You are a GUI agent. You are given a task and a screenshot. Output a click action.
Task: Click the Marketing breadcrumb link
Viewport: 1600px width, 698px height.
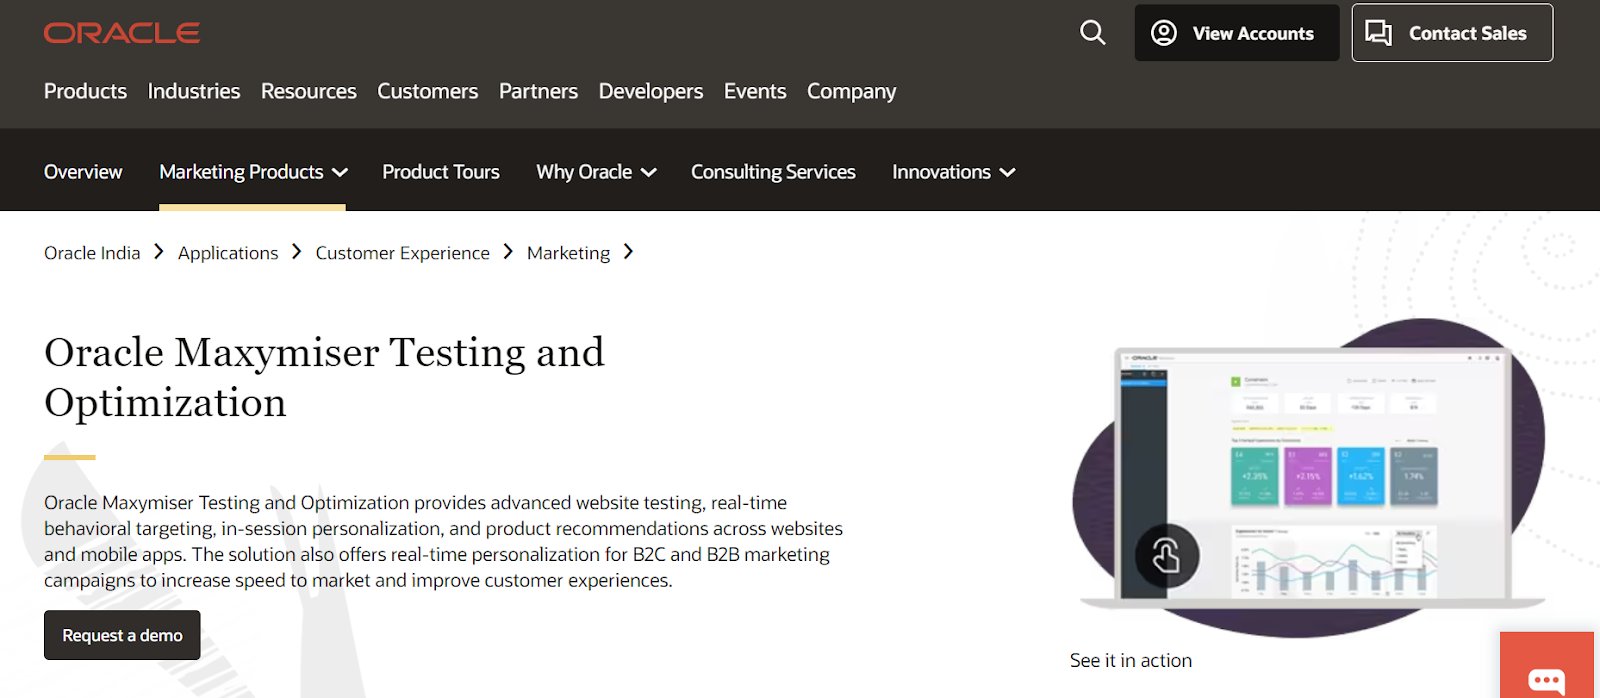pos(568,253)
